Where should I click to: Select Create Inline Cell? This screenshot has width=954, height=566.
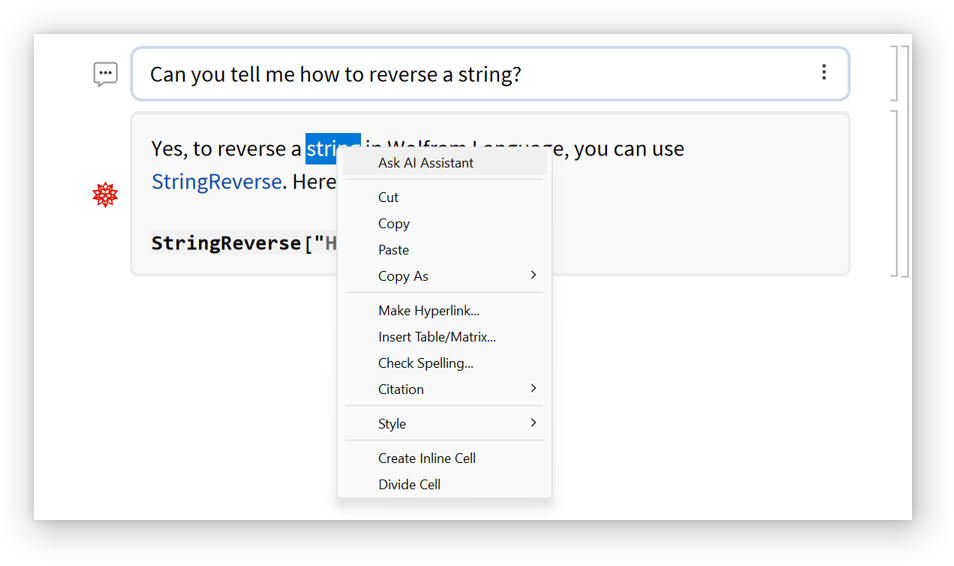[426, 458]
